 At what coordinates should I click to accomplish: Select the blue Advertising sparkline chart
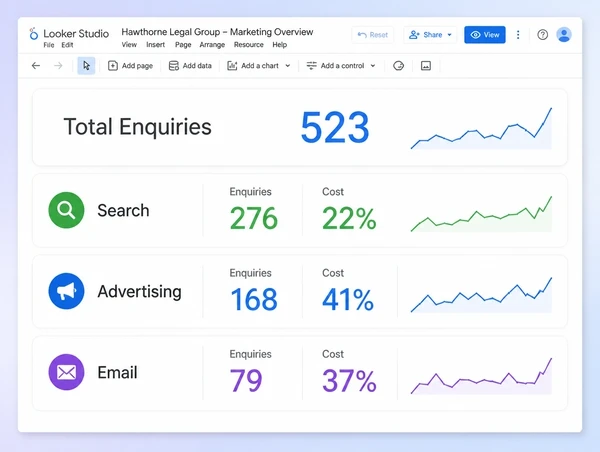point(481,295)
